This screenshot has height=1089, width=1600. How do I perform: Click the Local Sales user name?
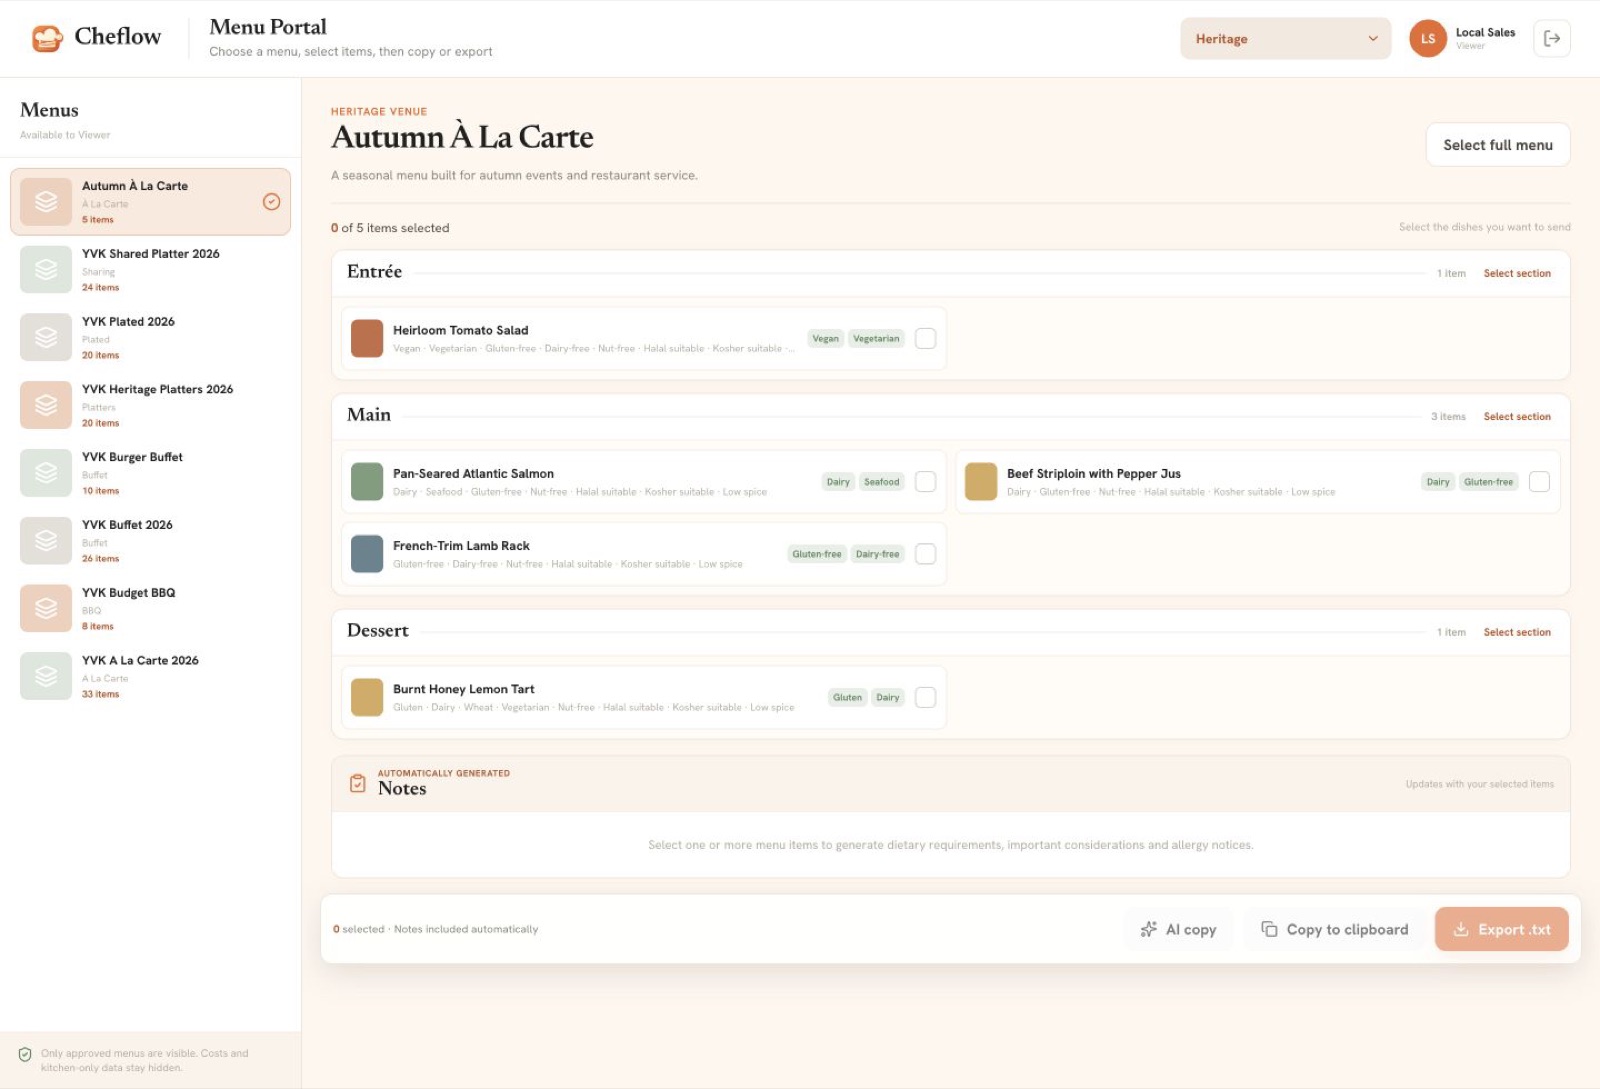1485,33
